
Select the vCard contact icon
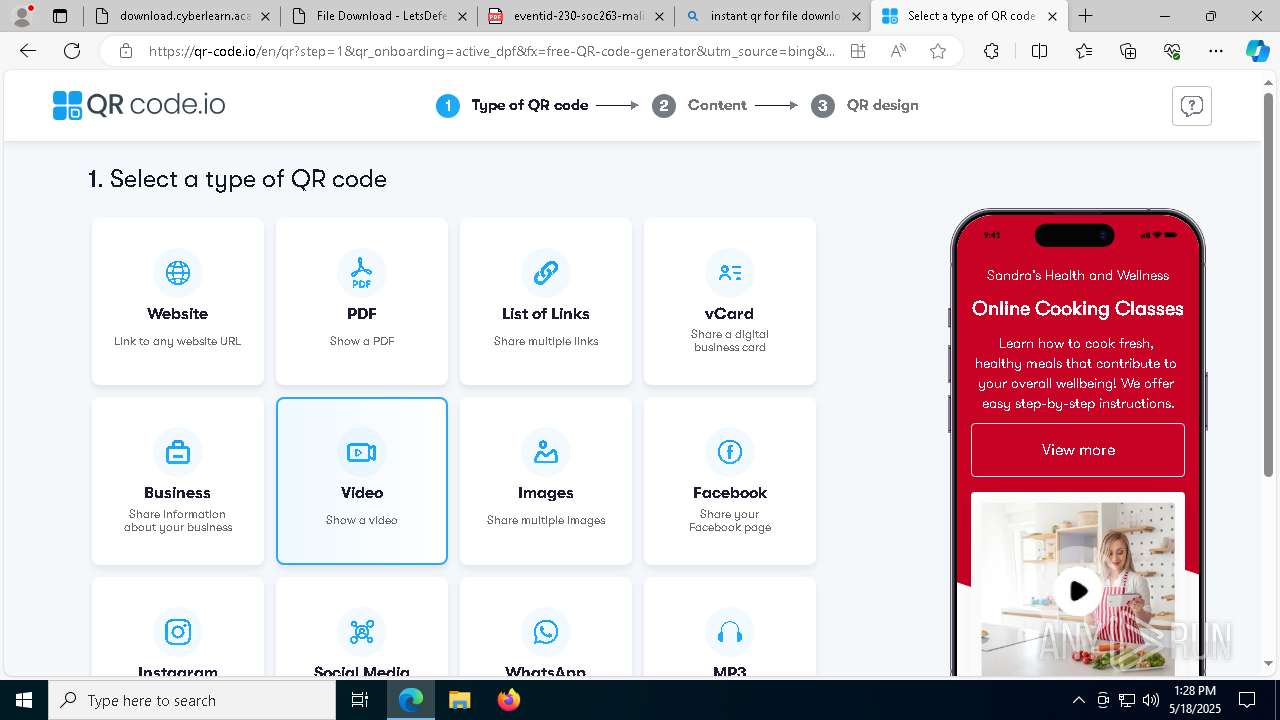click(729, 273)
